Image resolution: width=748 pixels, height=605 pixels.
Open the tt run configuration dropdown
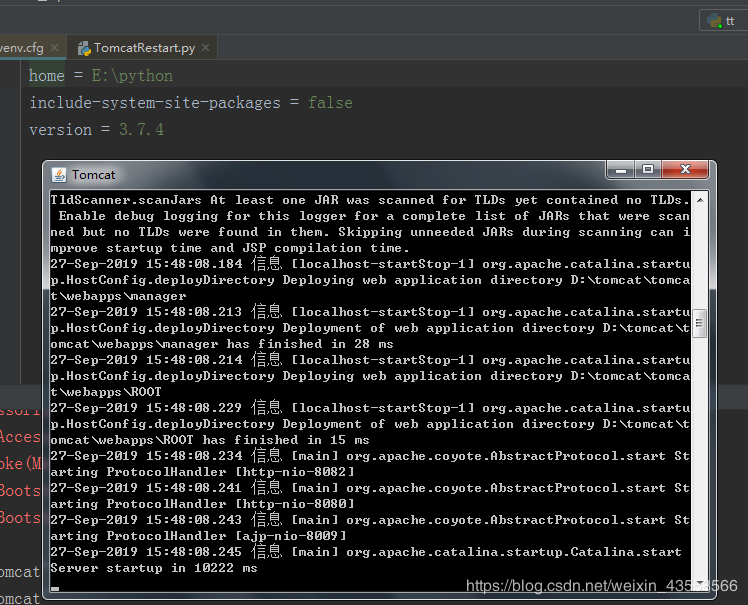point(723,21)
